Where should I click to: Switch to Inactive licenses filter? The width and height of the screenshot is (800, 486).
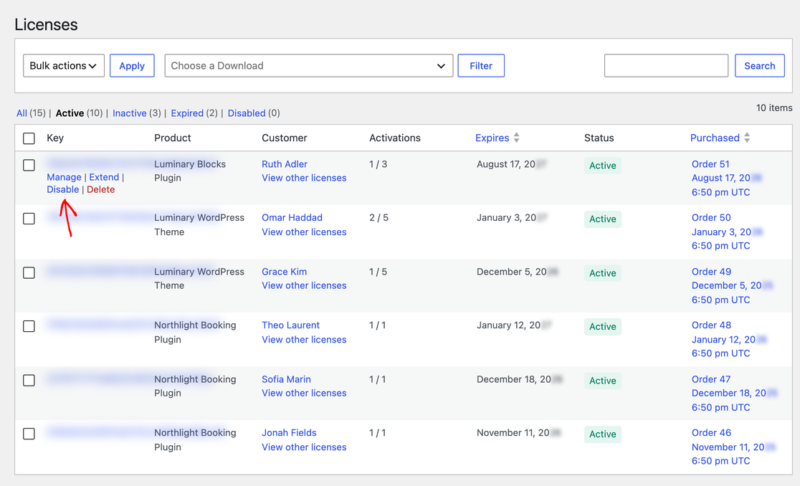tap(129, 113)
